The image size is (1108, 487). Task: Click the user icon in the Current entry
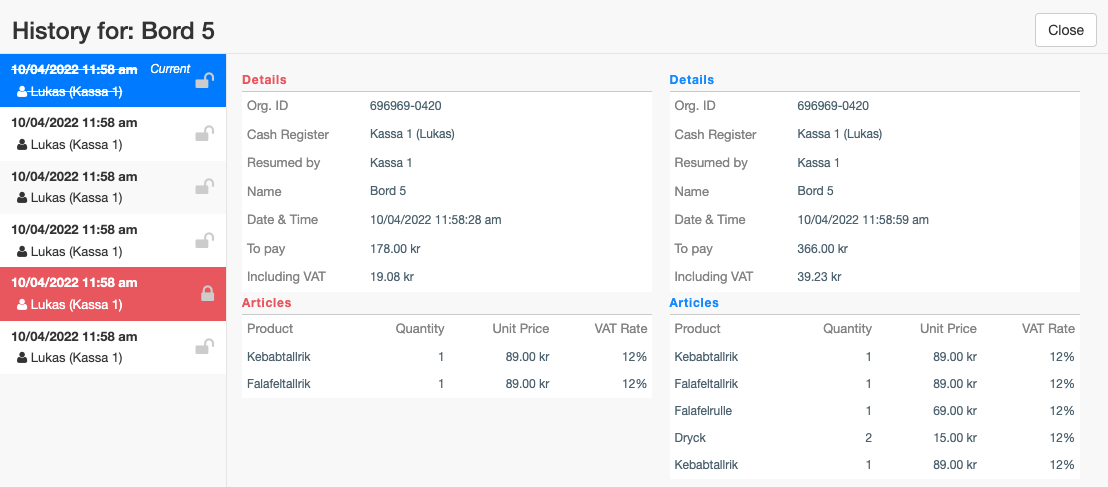click(x=22, y=91)
